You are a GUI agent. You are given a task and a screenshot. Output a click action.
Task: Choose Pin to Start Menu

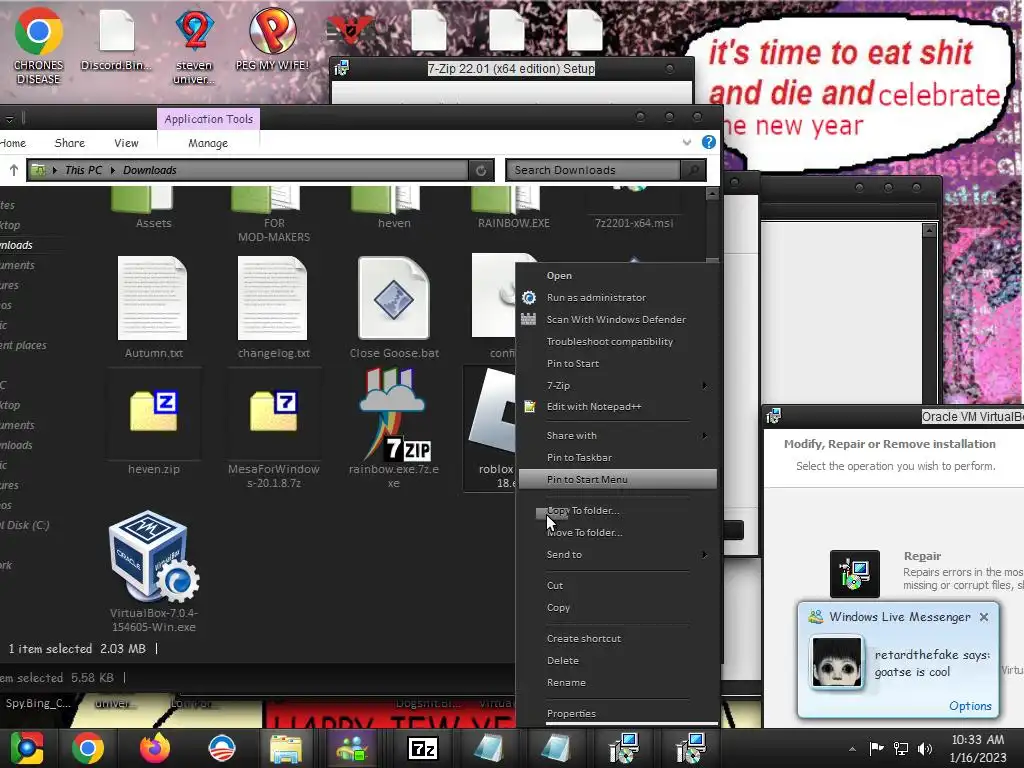(618, 479)
